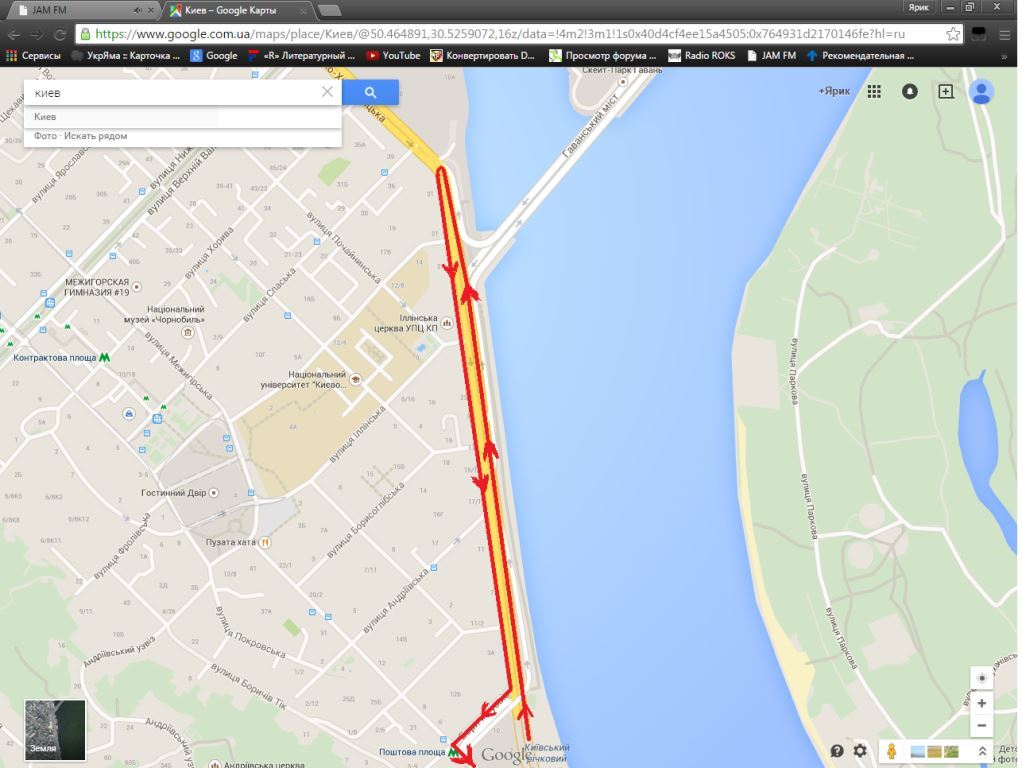Open the Google notifications bell
The height and width of the screenshot is (768, 1022).
(x=909, y=92)
